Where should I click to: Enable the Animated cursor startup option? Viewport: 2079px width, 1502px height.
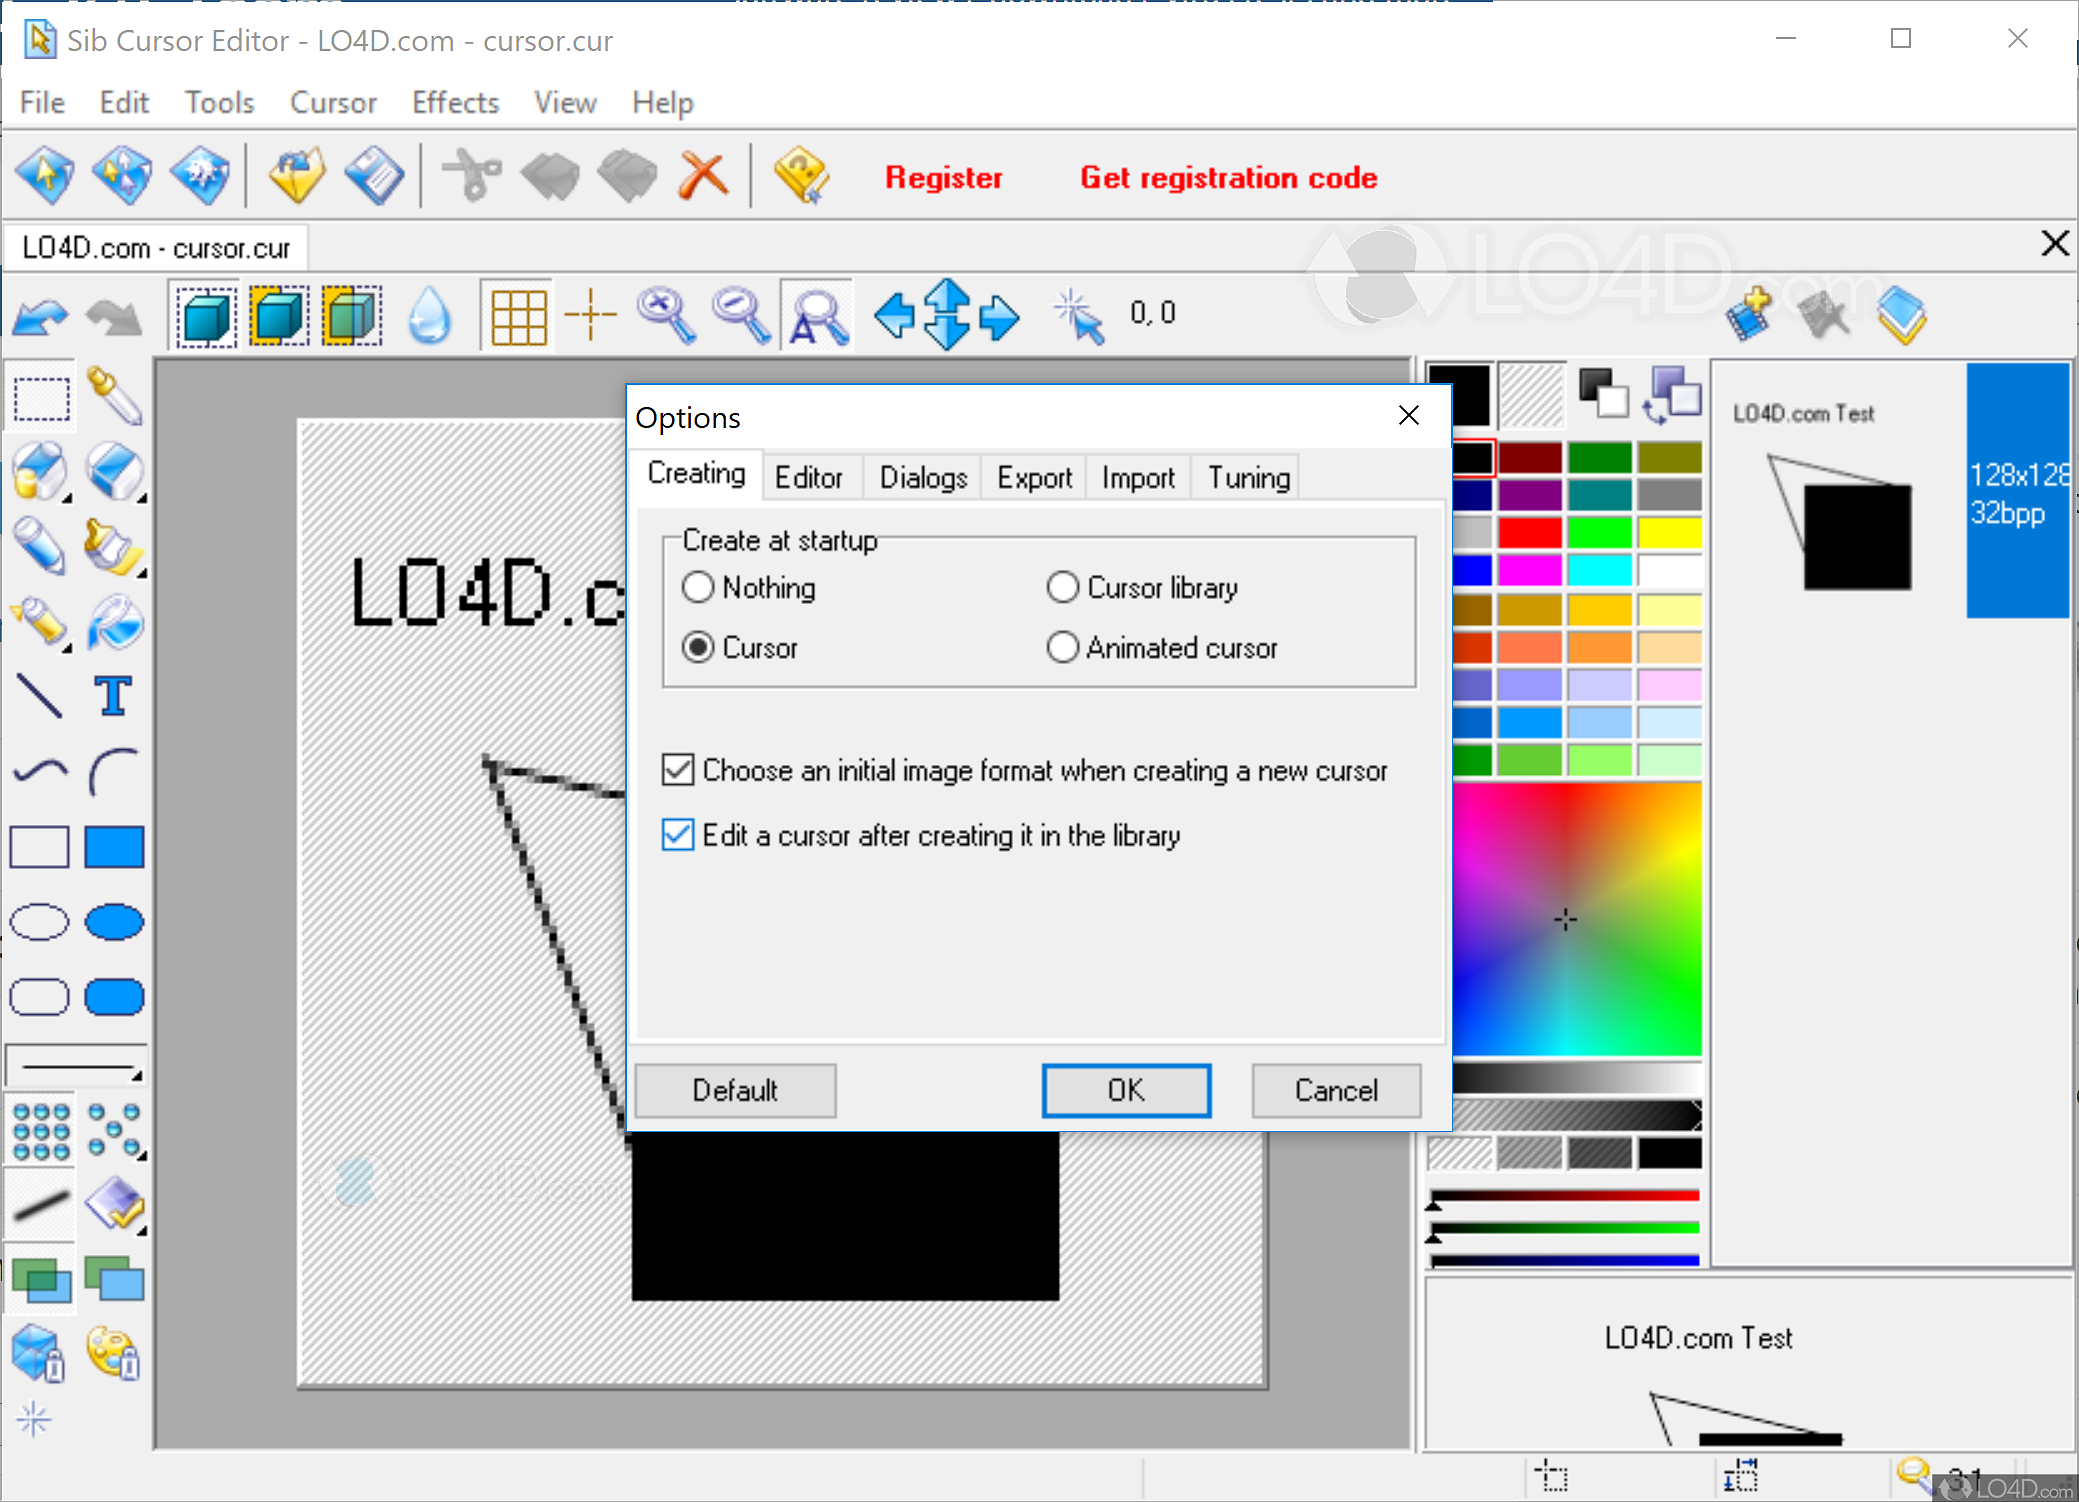pos(1063,647)
